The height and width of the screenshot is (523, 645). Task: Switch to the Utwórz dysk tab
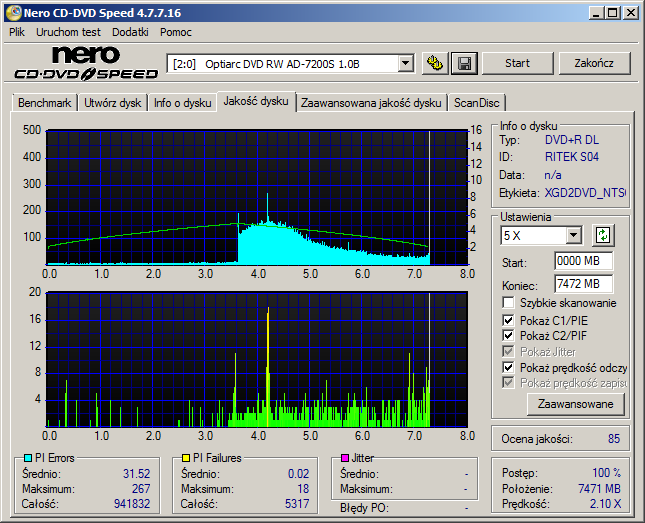coord(113,103)
